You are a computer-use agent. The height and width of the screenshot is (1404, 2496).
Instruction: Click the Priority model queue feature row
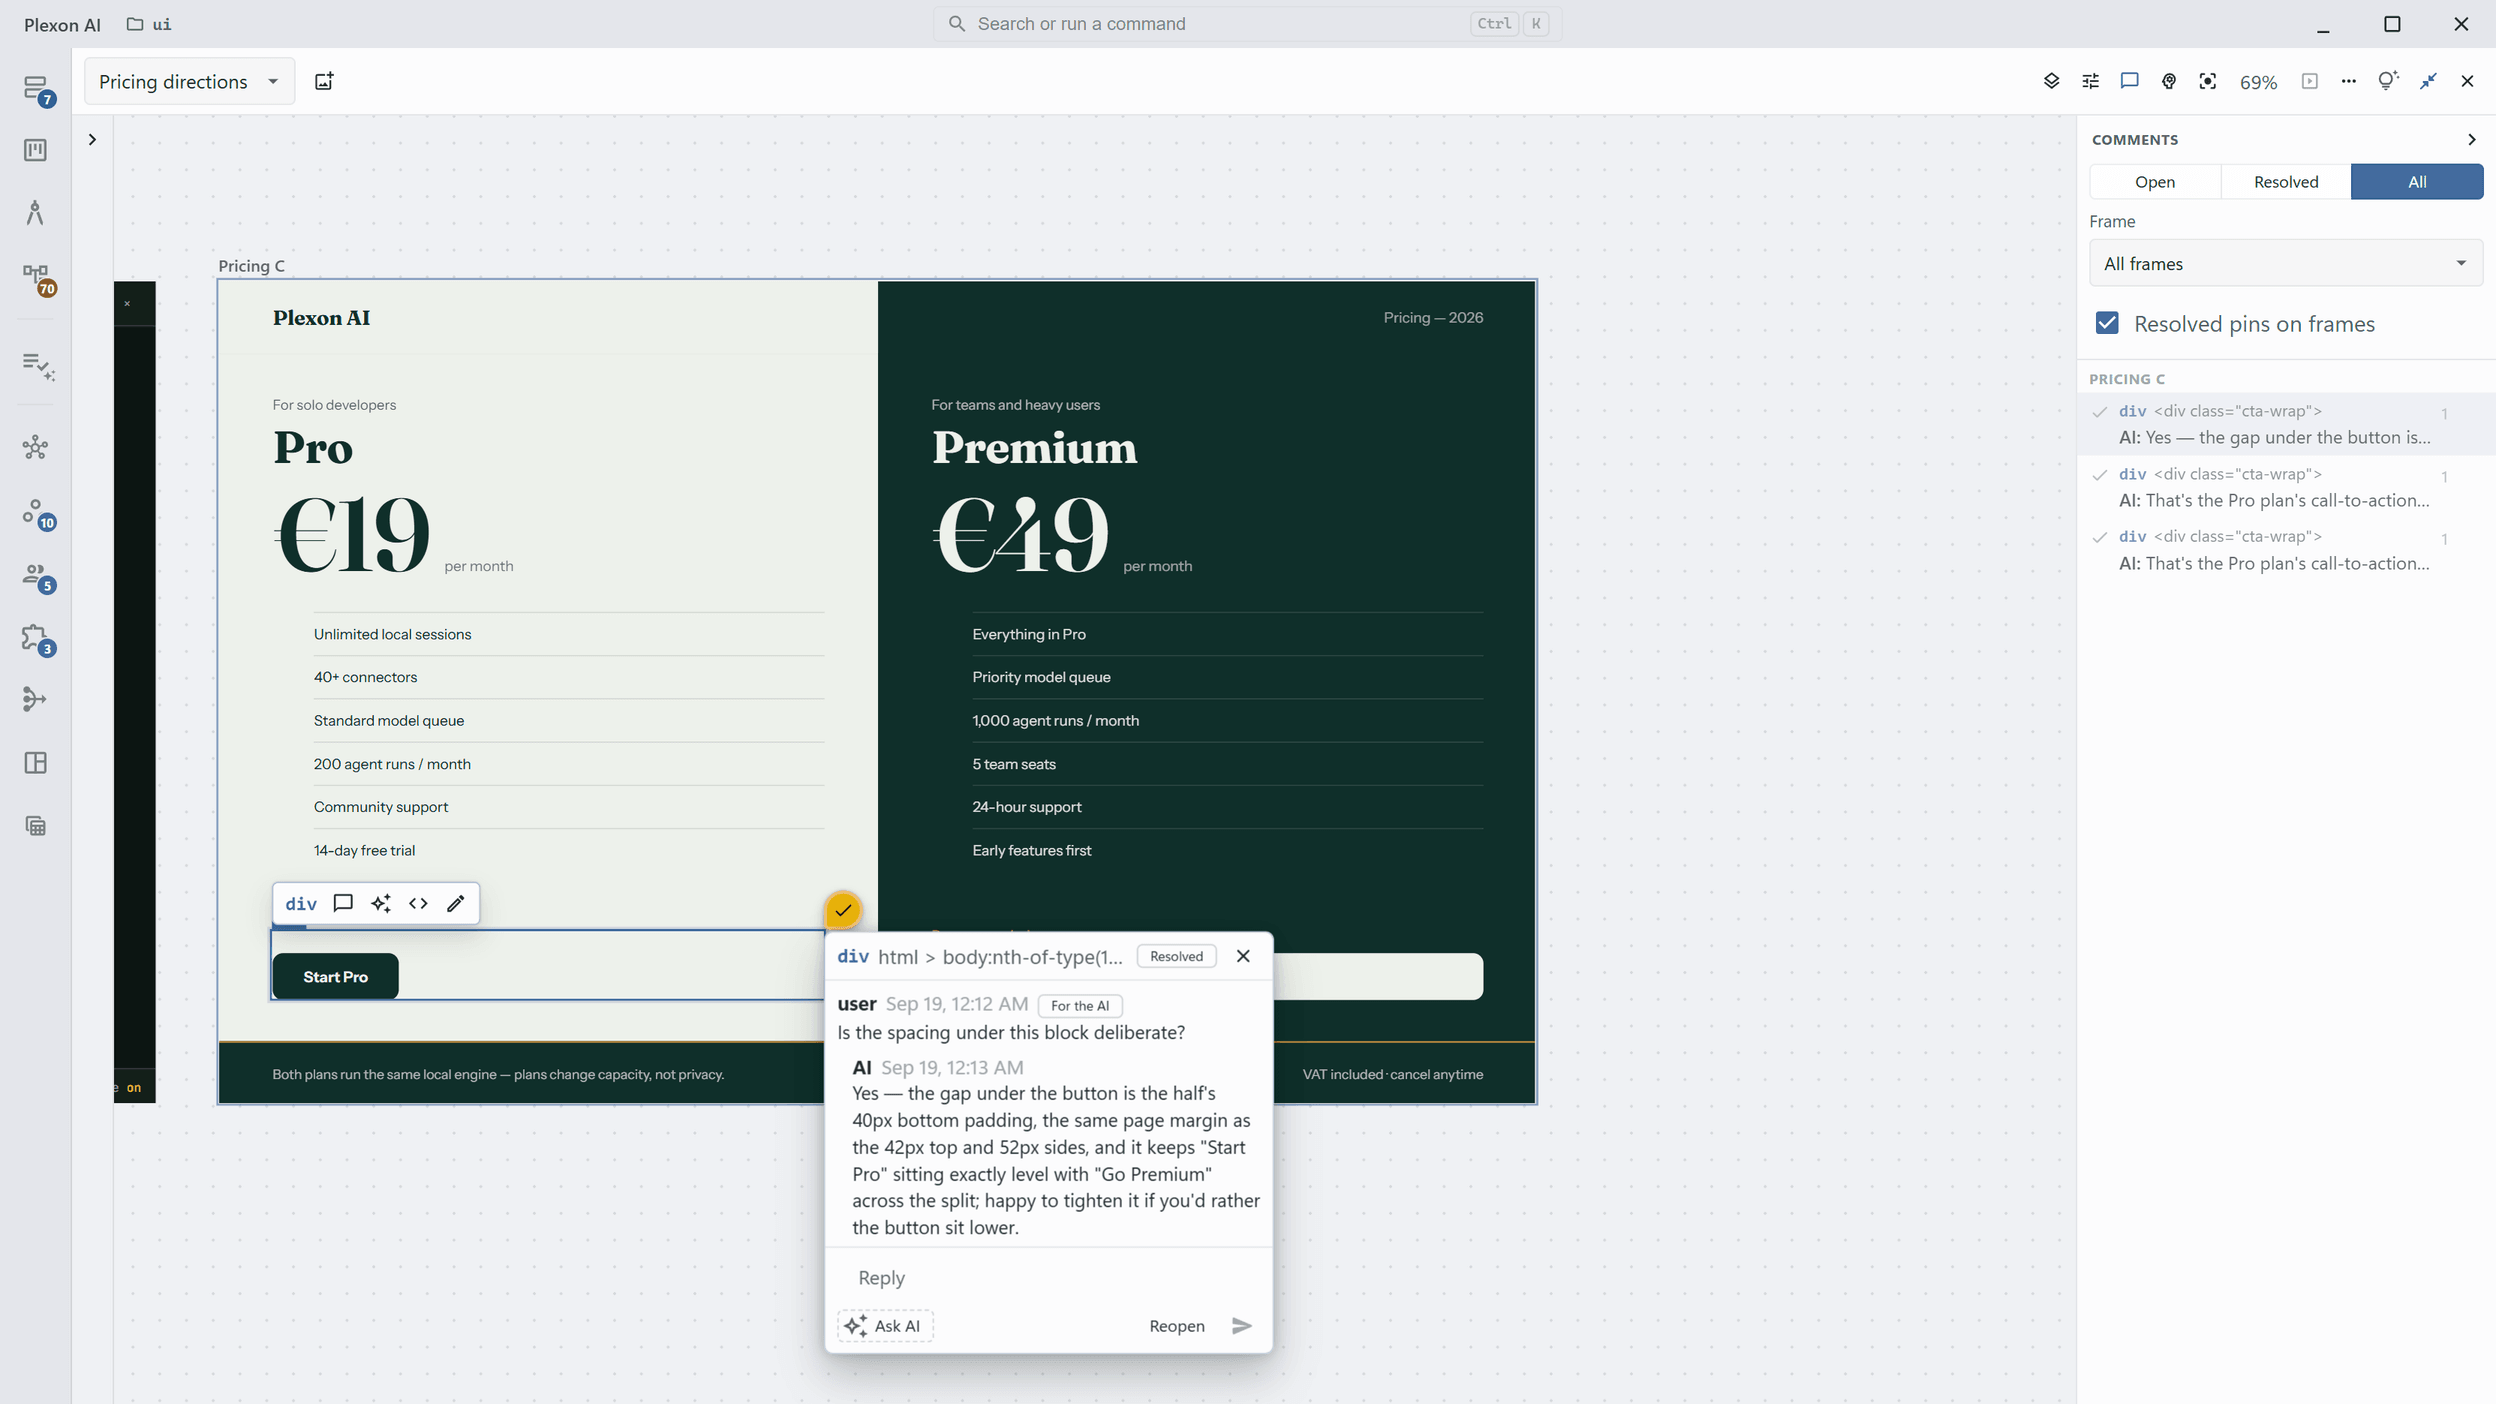pyautogui.click(x=1227, y=677)
